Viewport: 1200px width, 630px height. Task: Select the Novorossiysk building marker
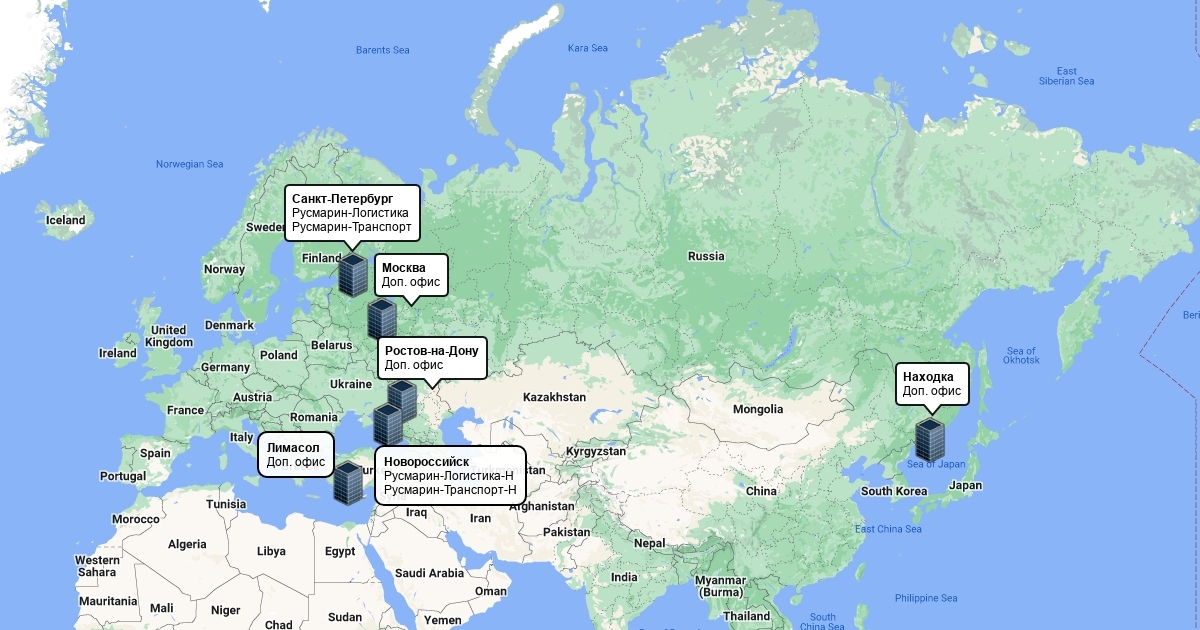[x=387, y=425]
